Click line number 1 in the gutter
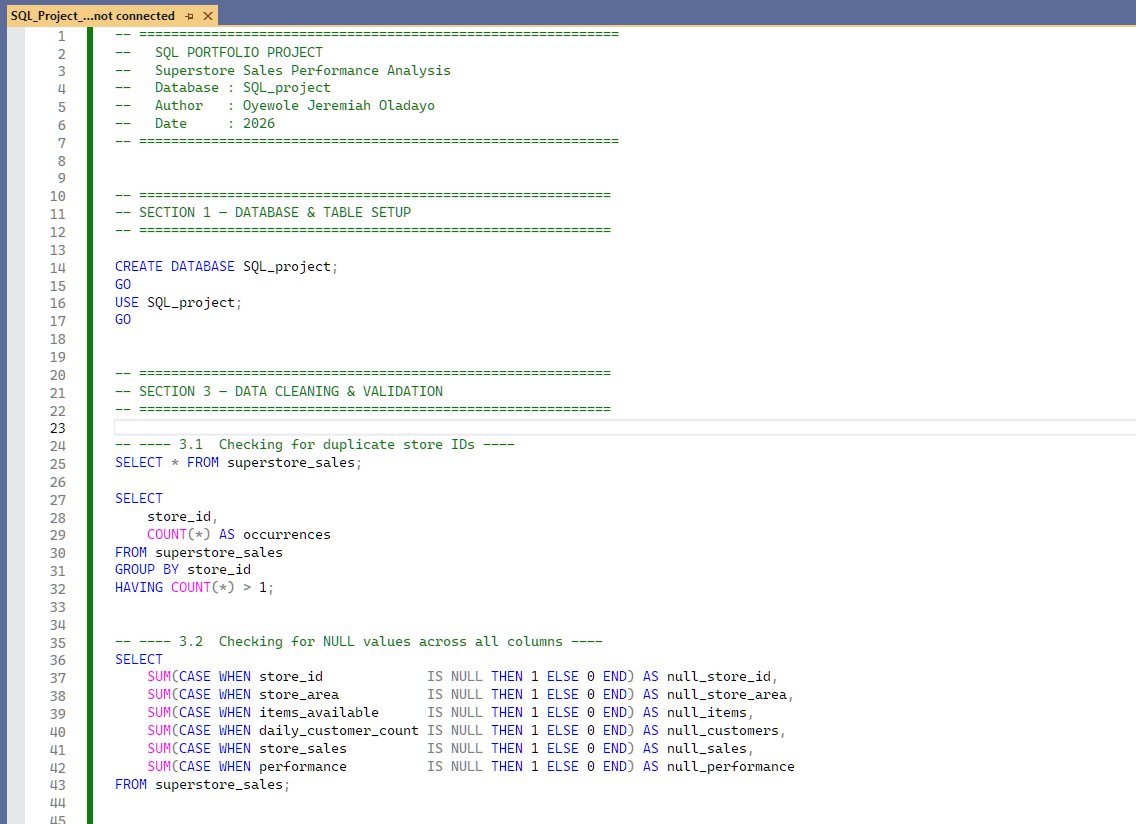This screenshot has height=824, width=1136. (62, 36)
